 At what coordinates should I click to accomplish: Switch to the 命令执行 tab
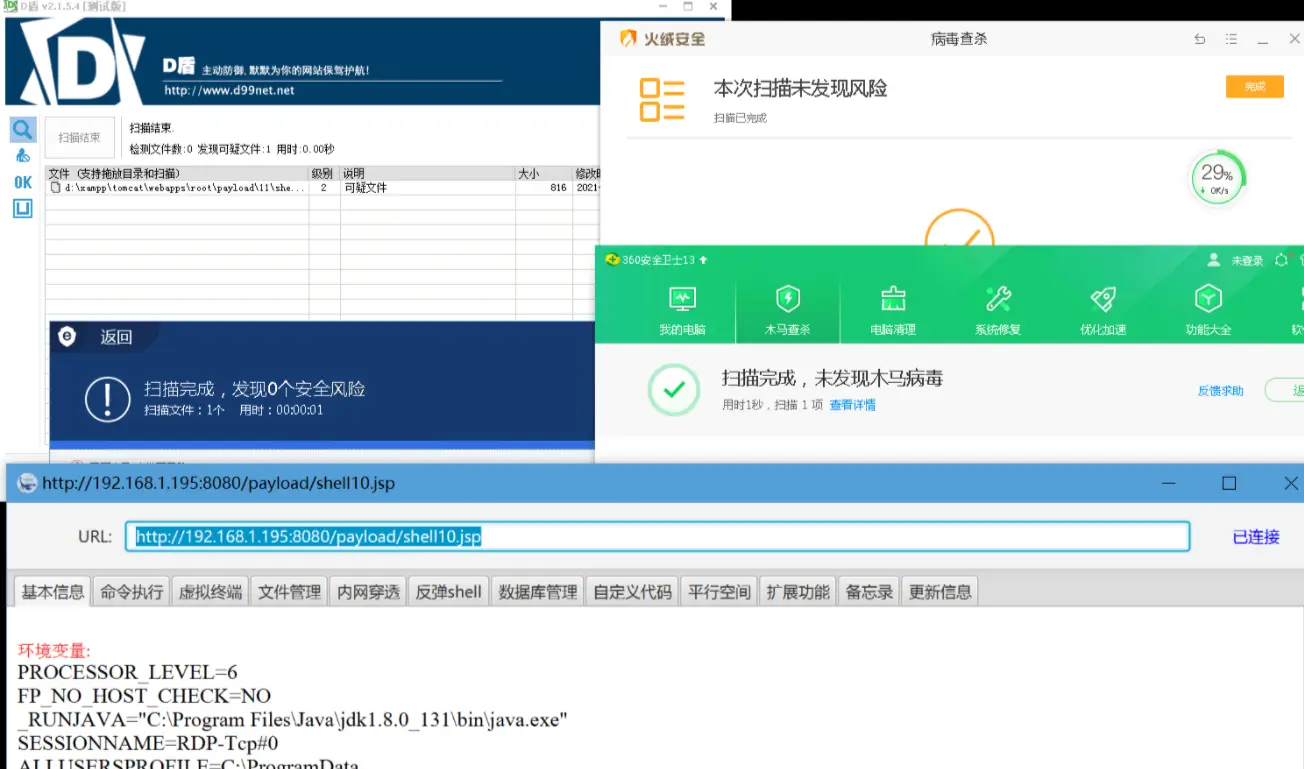(131, 592)
